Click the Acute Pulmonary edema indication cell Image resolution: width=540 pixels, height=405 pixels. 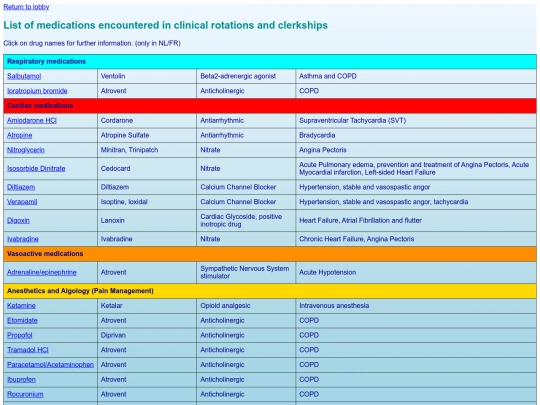coord(416,169)
